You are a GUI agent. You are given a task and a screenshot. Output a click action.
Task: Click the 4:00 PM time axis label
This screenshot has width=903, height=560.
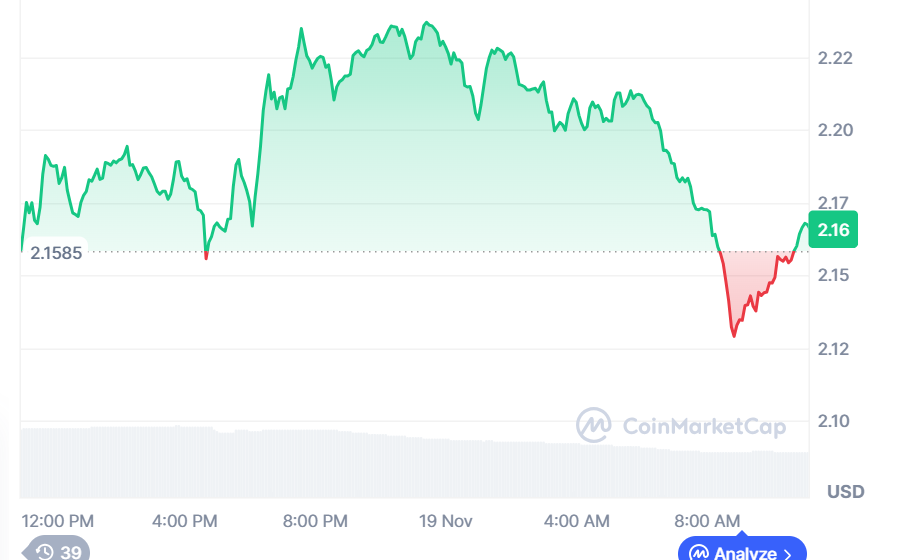coord(184,521)
